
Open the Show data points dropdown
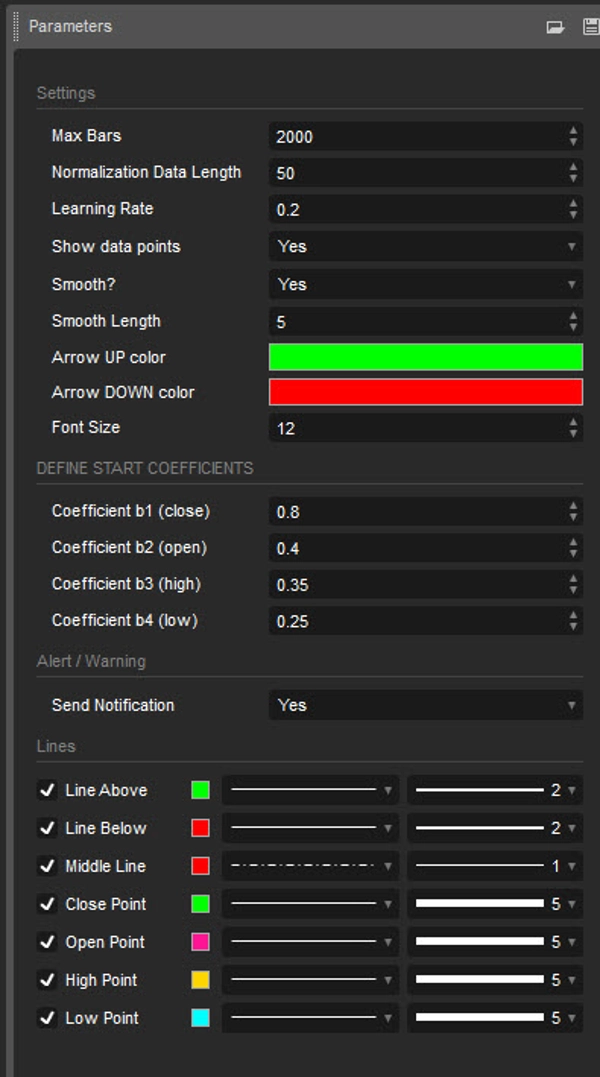click(x=425, y=247)
